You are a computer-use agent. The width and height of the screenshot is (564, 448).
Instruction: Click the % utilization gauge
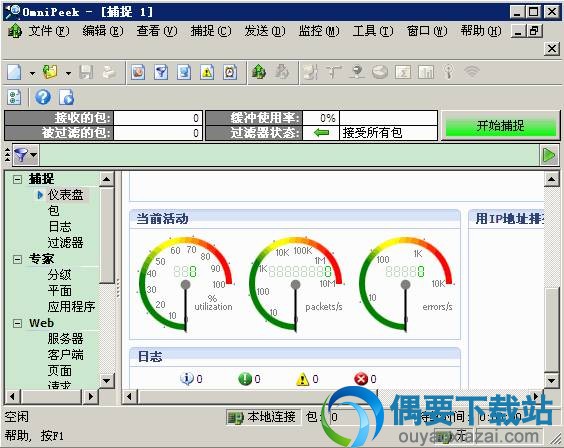click(x=186, y=284)
